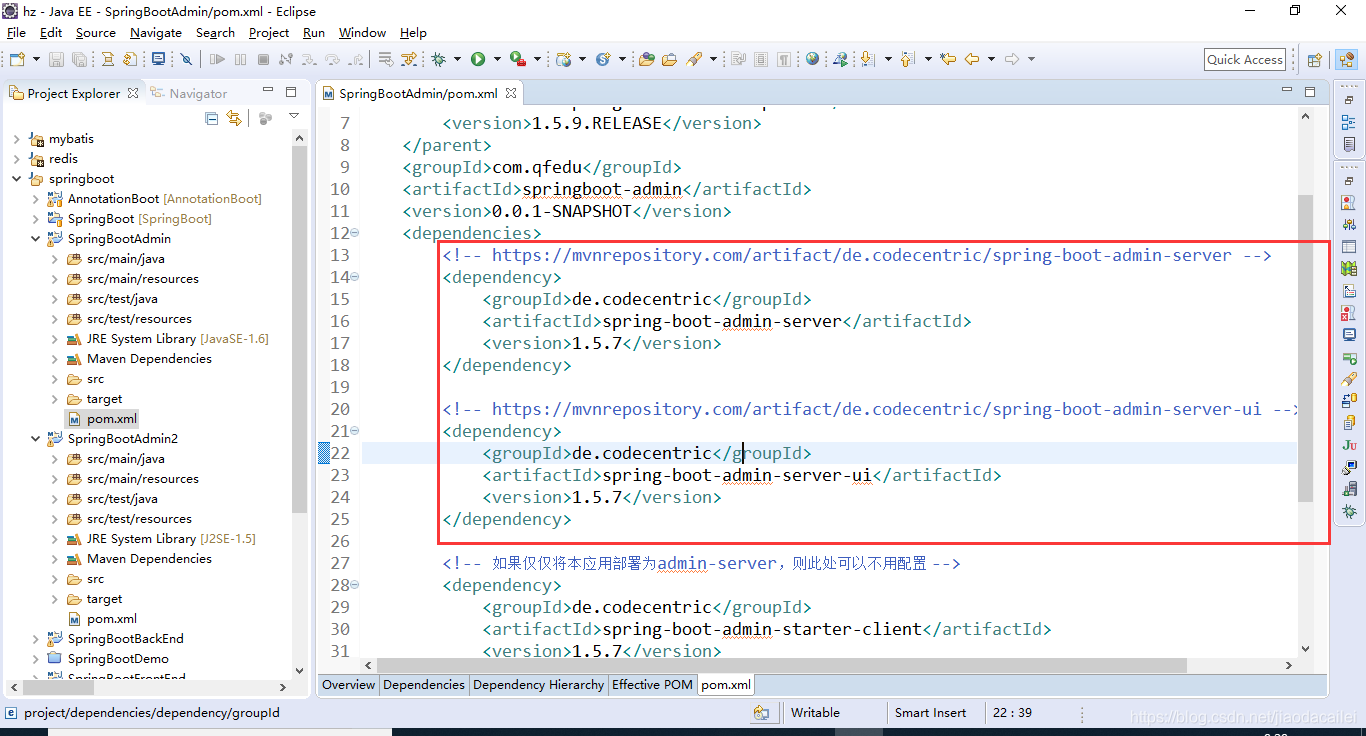Click the Open Perspective icon
Viewport: 1366px width, 736px height.
(x=1314, y=60)
